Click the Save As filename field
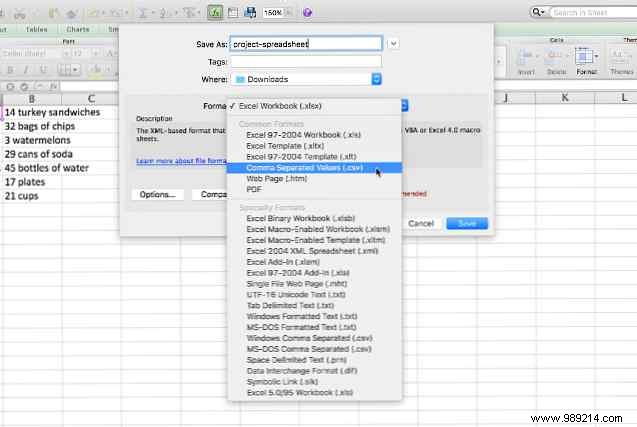637x427 pixels. coord(306,43)
